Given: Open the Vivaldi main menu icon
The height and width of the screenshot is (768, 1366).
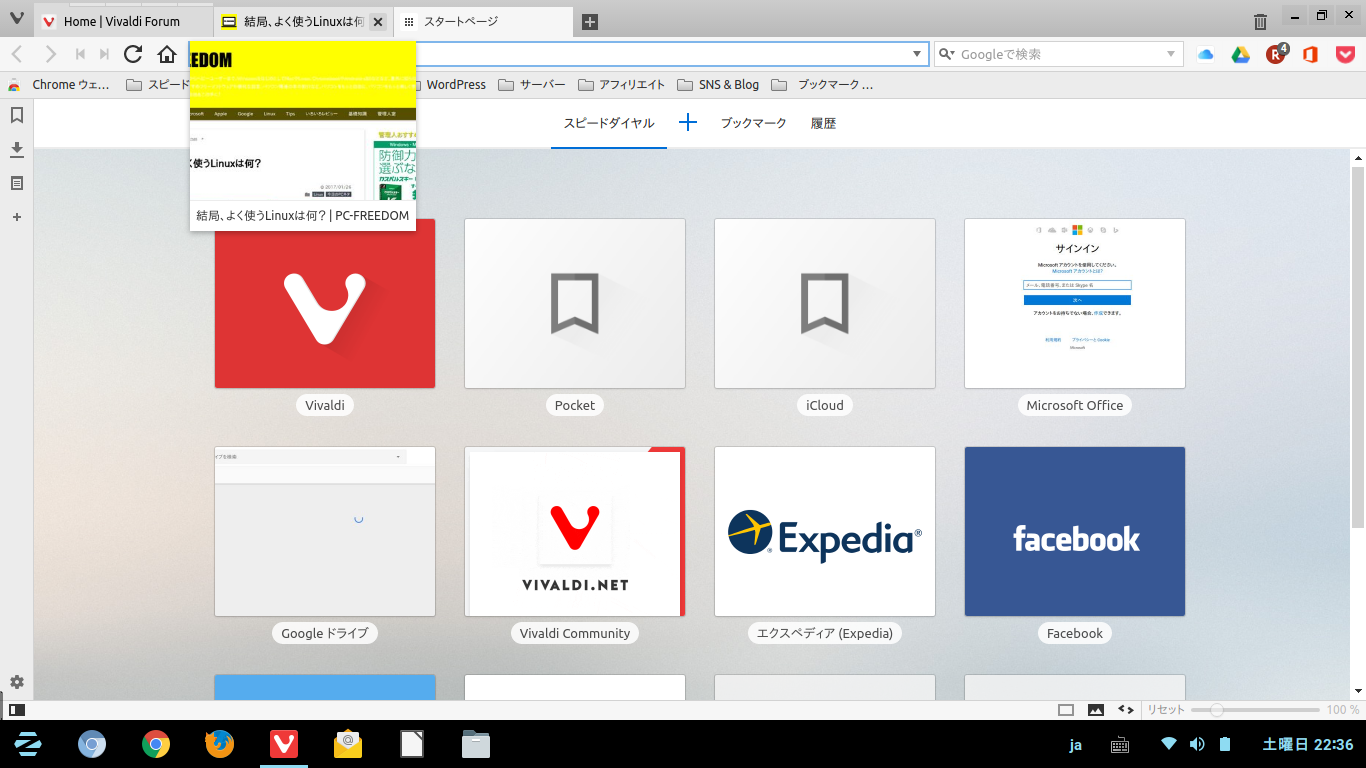Looking at the screenshot, I should 16,20.
